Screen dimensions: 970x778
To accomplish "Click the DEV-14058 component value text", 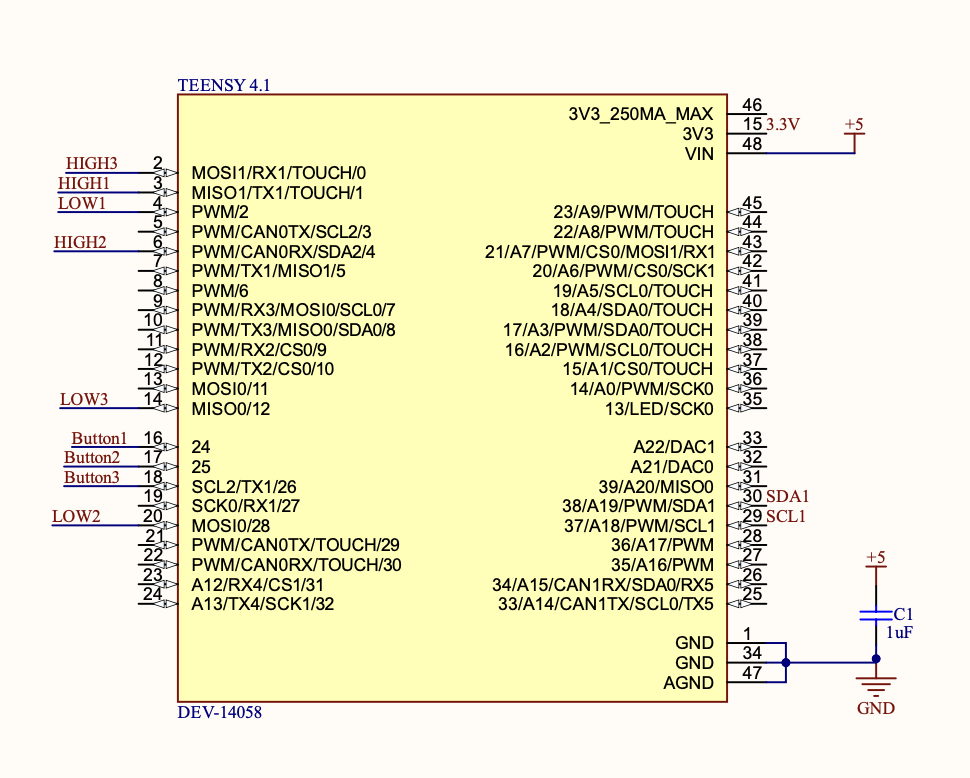I will click(x=220, y=712).
